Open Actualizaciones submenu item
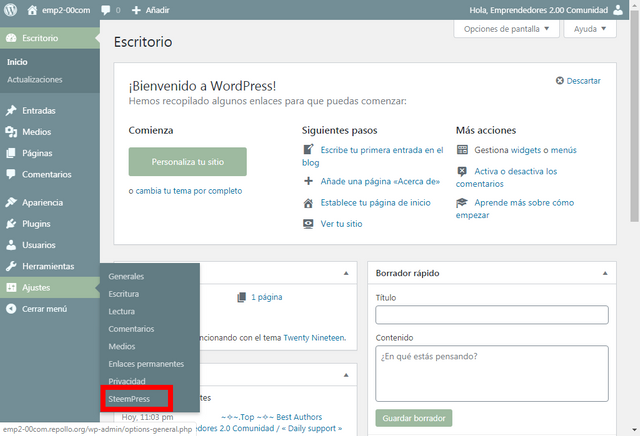Viewport: 640px width, 436px height. (35, 80)
